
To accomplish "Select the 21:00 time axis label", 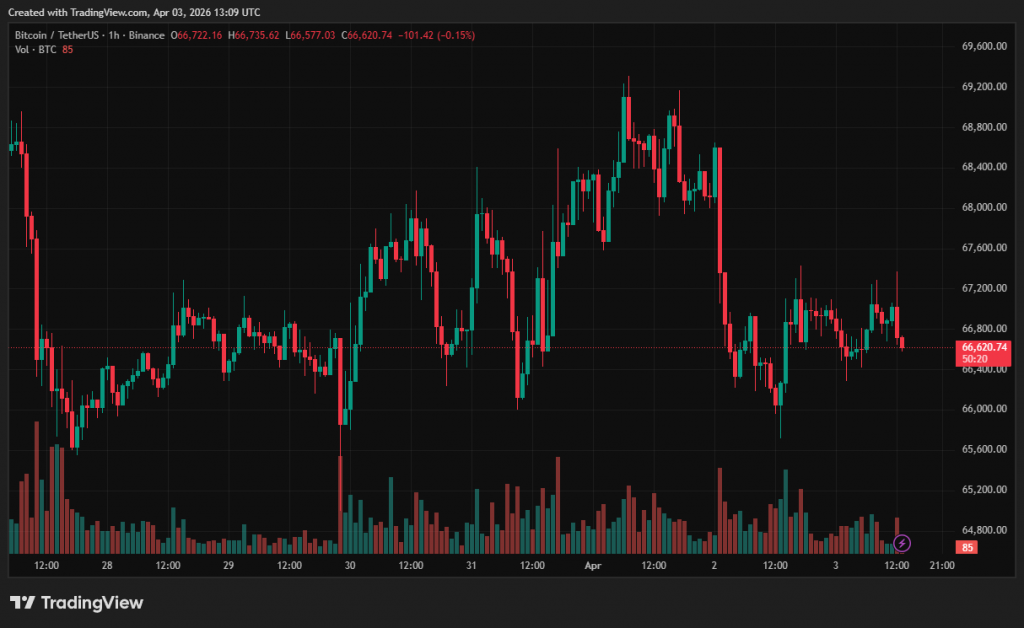I will click(942, 565).
